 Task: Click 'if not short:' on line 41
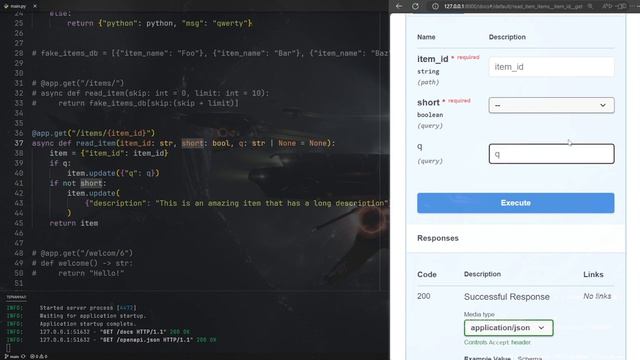78,183
